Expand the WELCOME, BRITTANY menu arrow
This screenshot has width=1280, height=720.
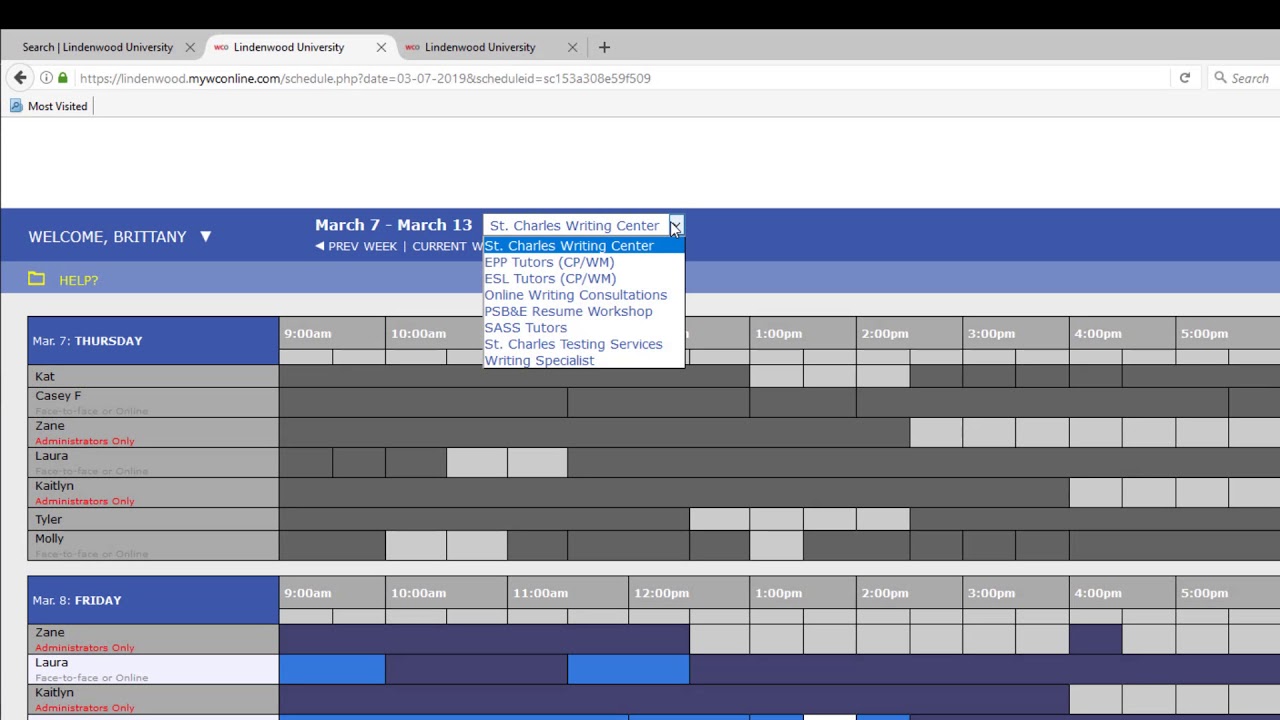[x=205, y=237]
